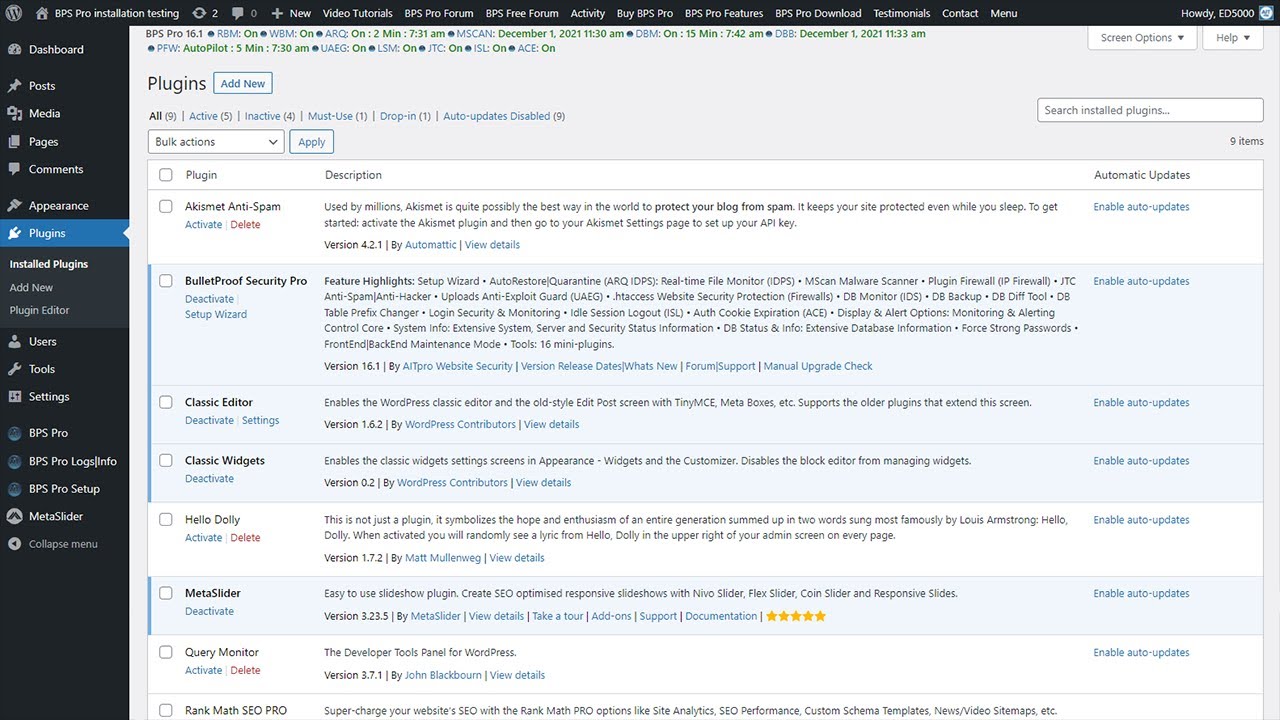
Task: Enable auto-updates for Query Monitor
Action: (x=1141, y=653)
